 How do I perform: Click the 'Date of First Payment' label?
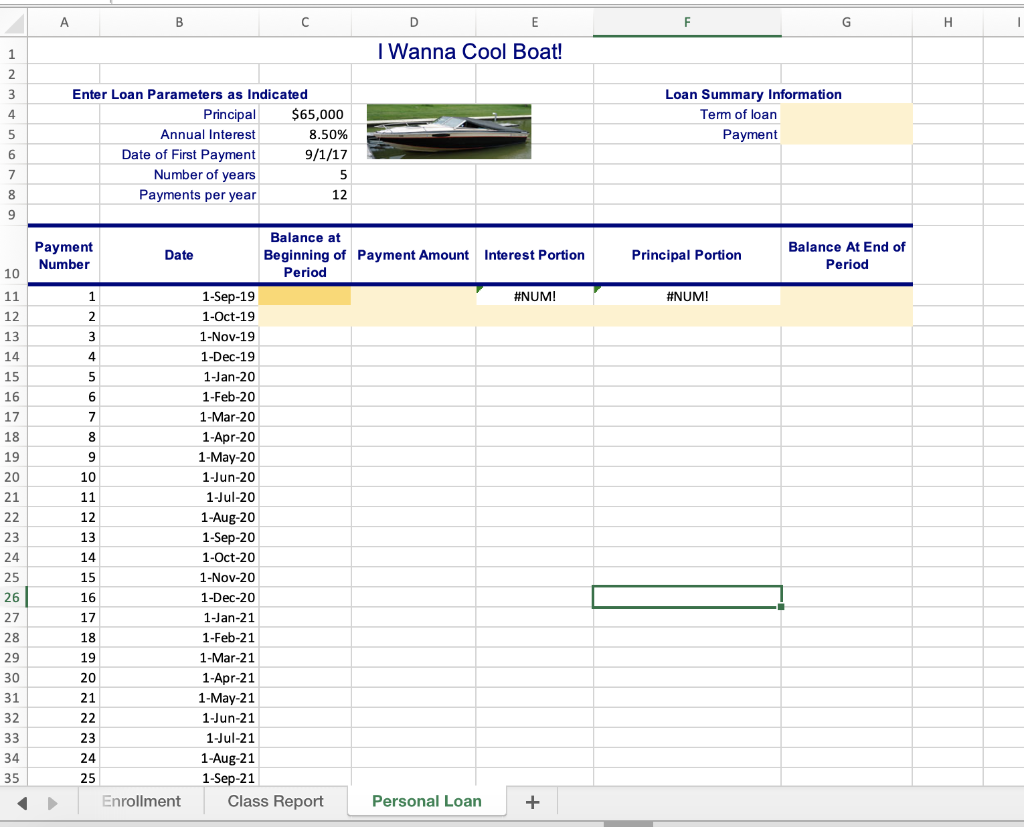click(180, 155)
